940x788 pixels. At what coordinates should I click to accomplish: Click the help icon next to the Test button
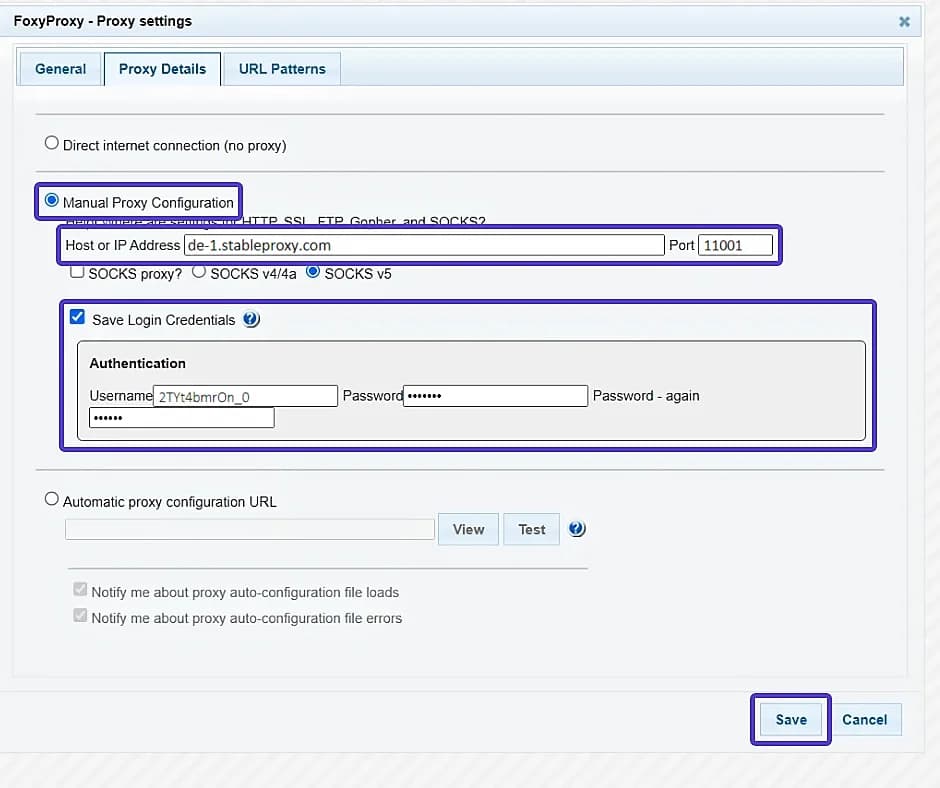click(x=577, y=528)
